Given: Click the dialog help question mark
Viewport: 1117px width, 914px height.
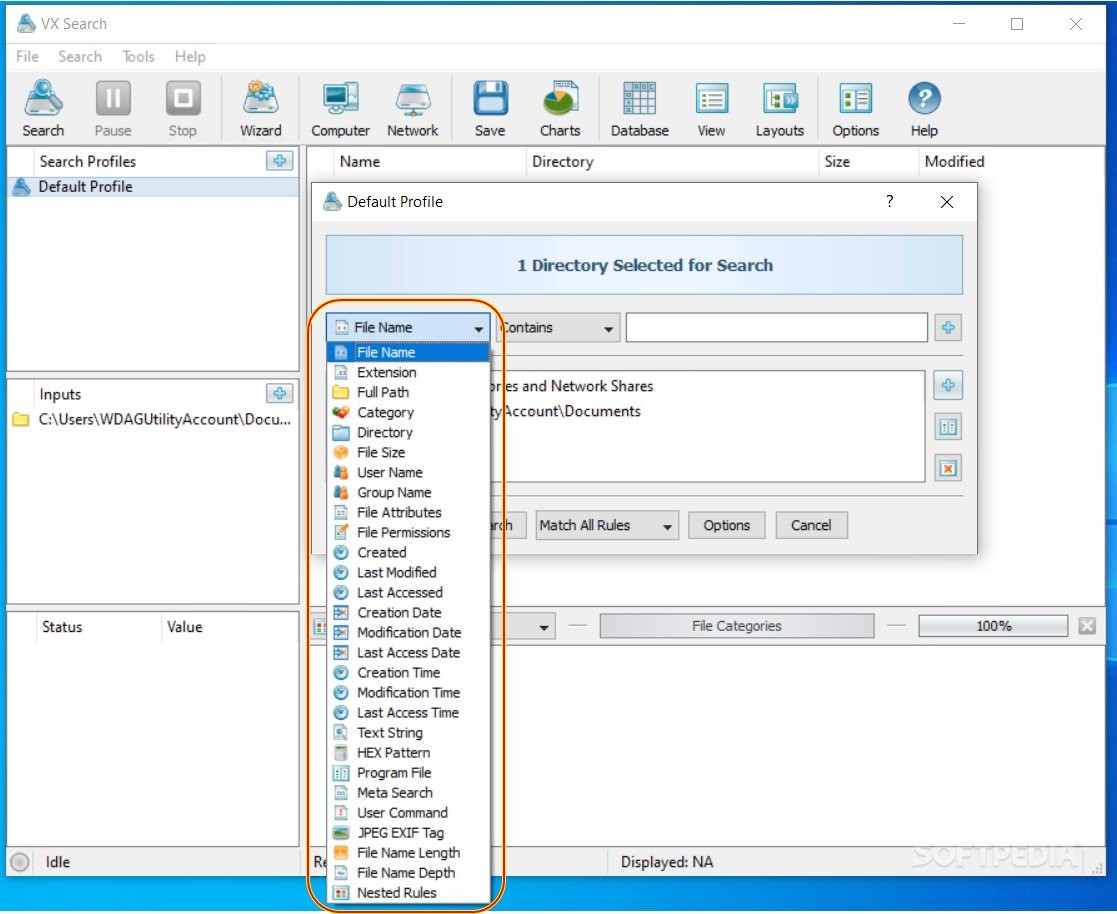Looking at the screenshot, I should point(889,202).
